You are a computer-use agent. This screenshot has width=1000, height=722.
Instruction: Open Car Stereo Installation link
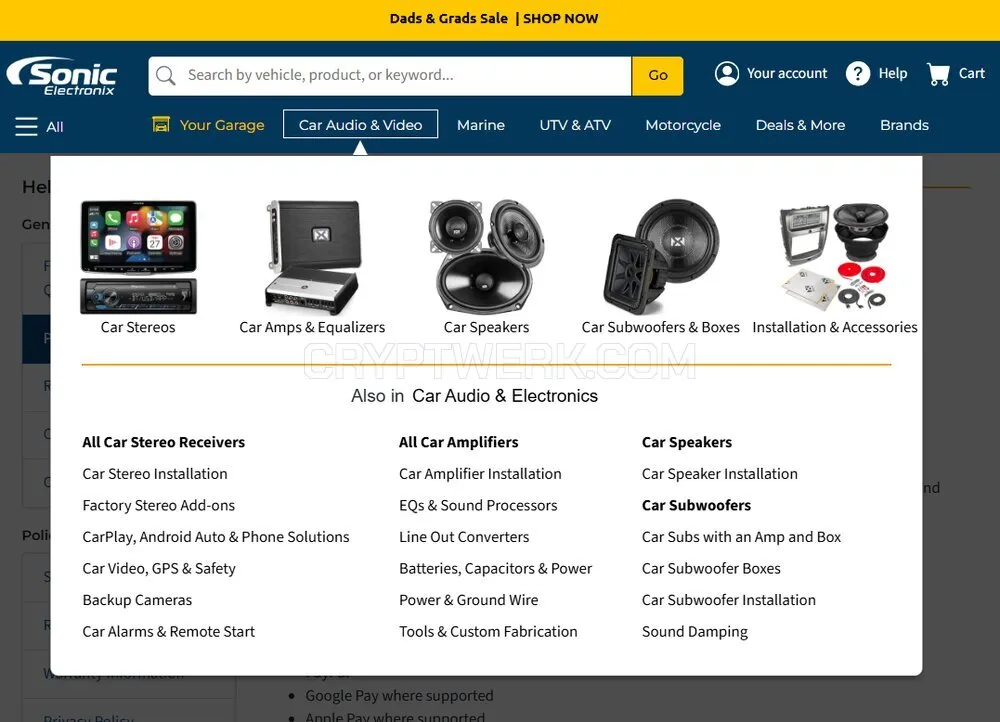[155, 474]
